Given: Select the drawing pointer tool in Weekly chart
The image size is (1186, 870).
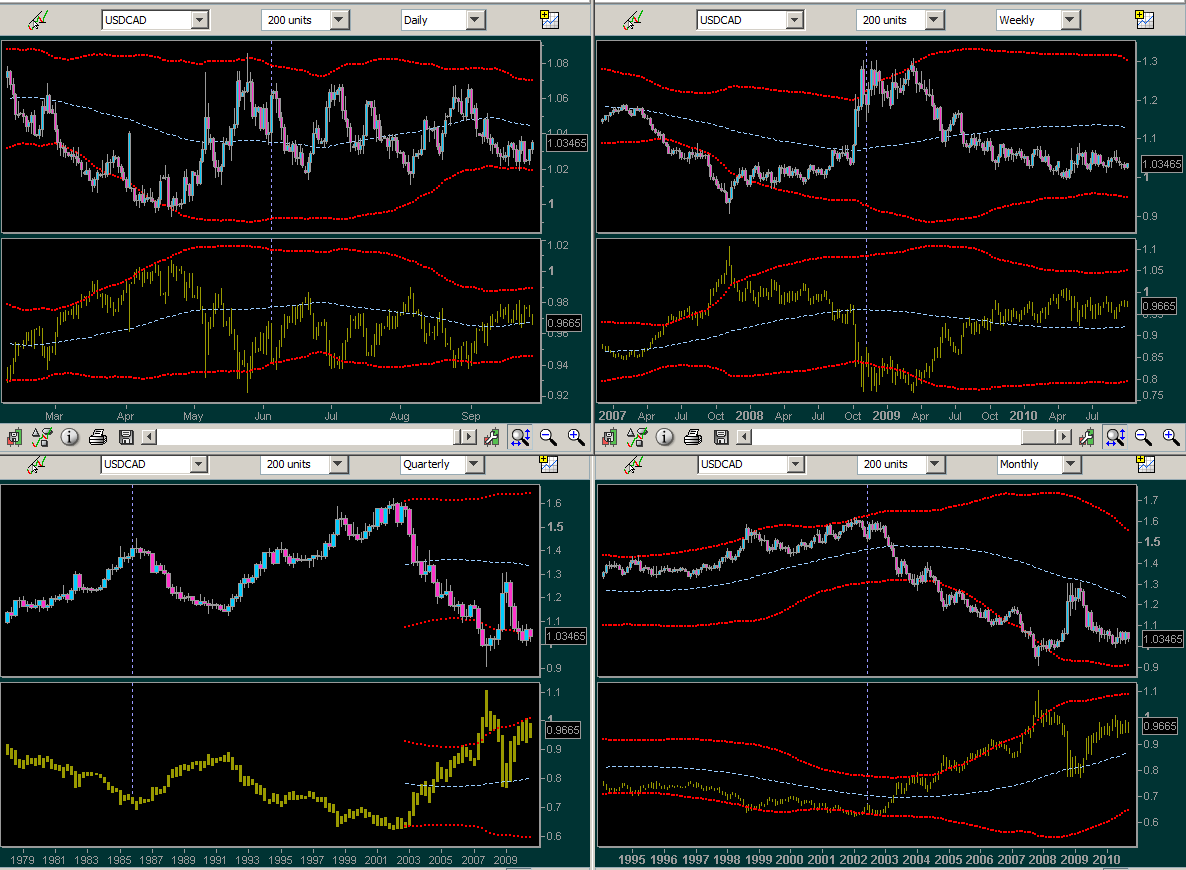Looking at the screenshot, I should 632,20.
